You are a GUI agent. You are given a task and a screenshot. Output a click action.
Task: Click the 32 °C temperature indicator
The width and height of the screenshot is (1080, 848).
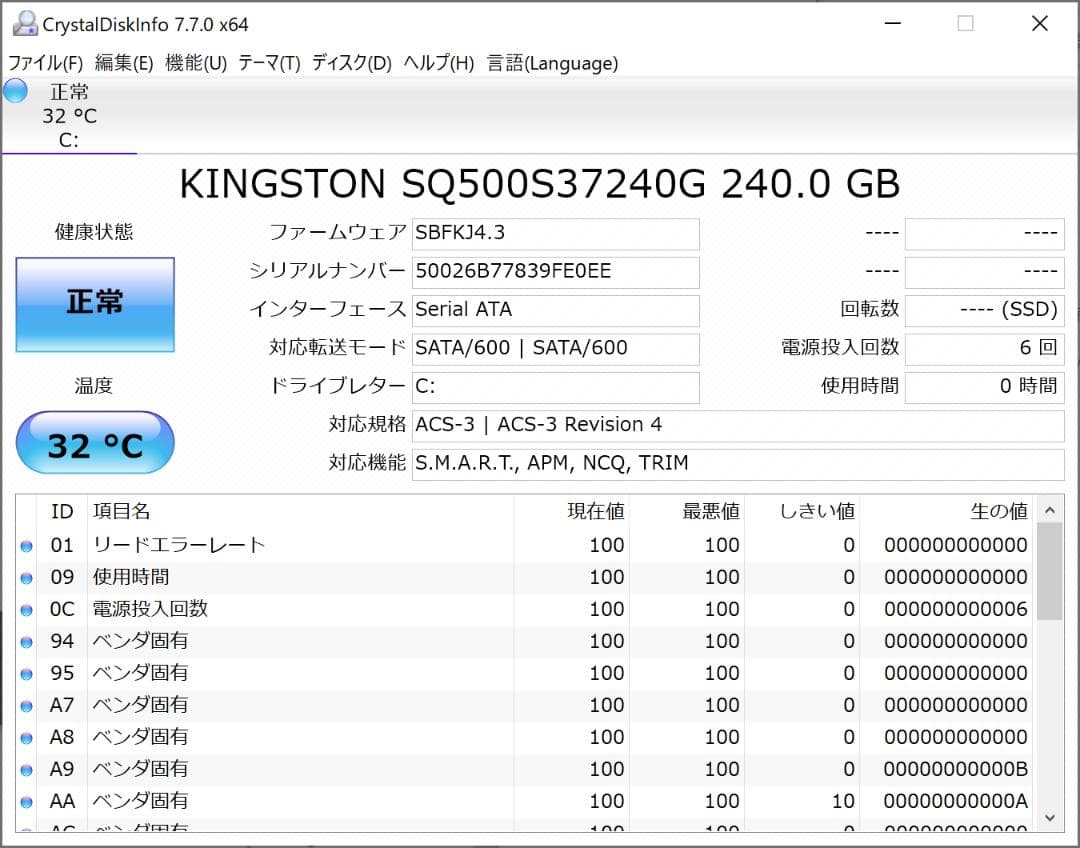pyautogui.click(x=95, y=442)
